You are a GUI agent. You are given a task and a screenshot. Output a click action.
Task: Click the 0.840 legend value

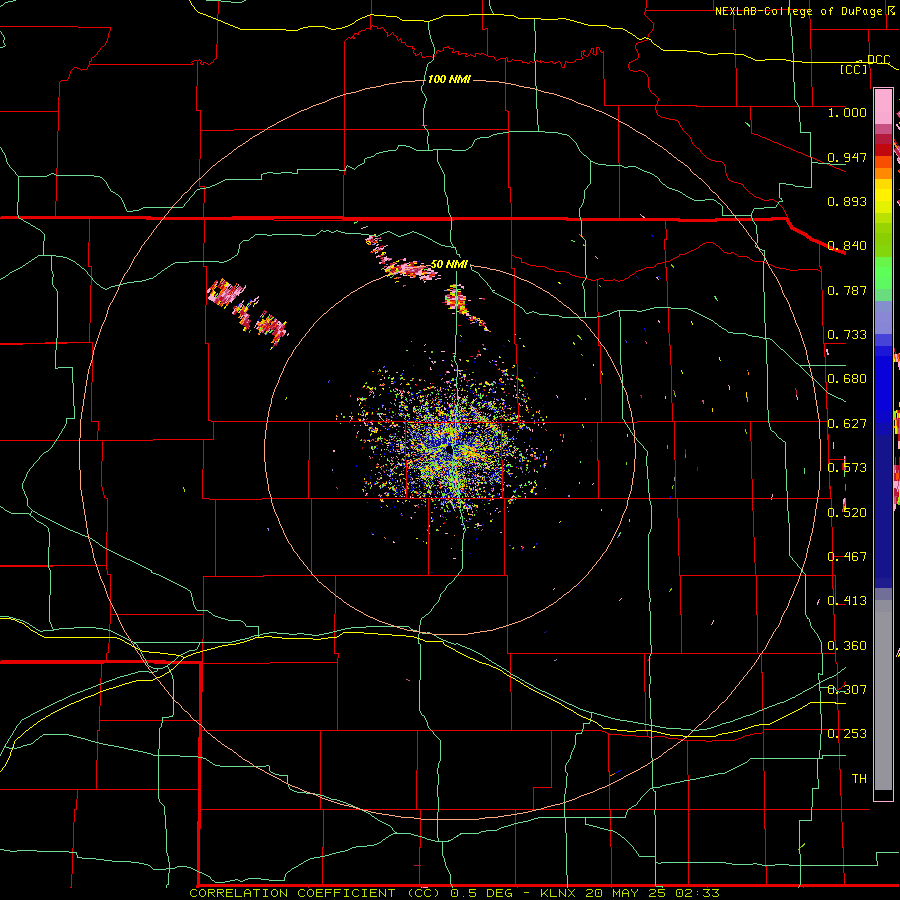847,246
